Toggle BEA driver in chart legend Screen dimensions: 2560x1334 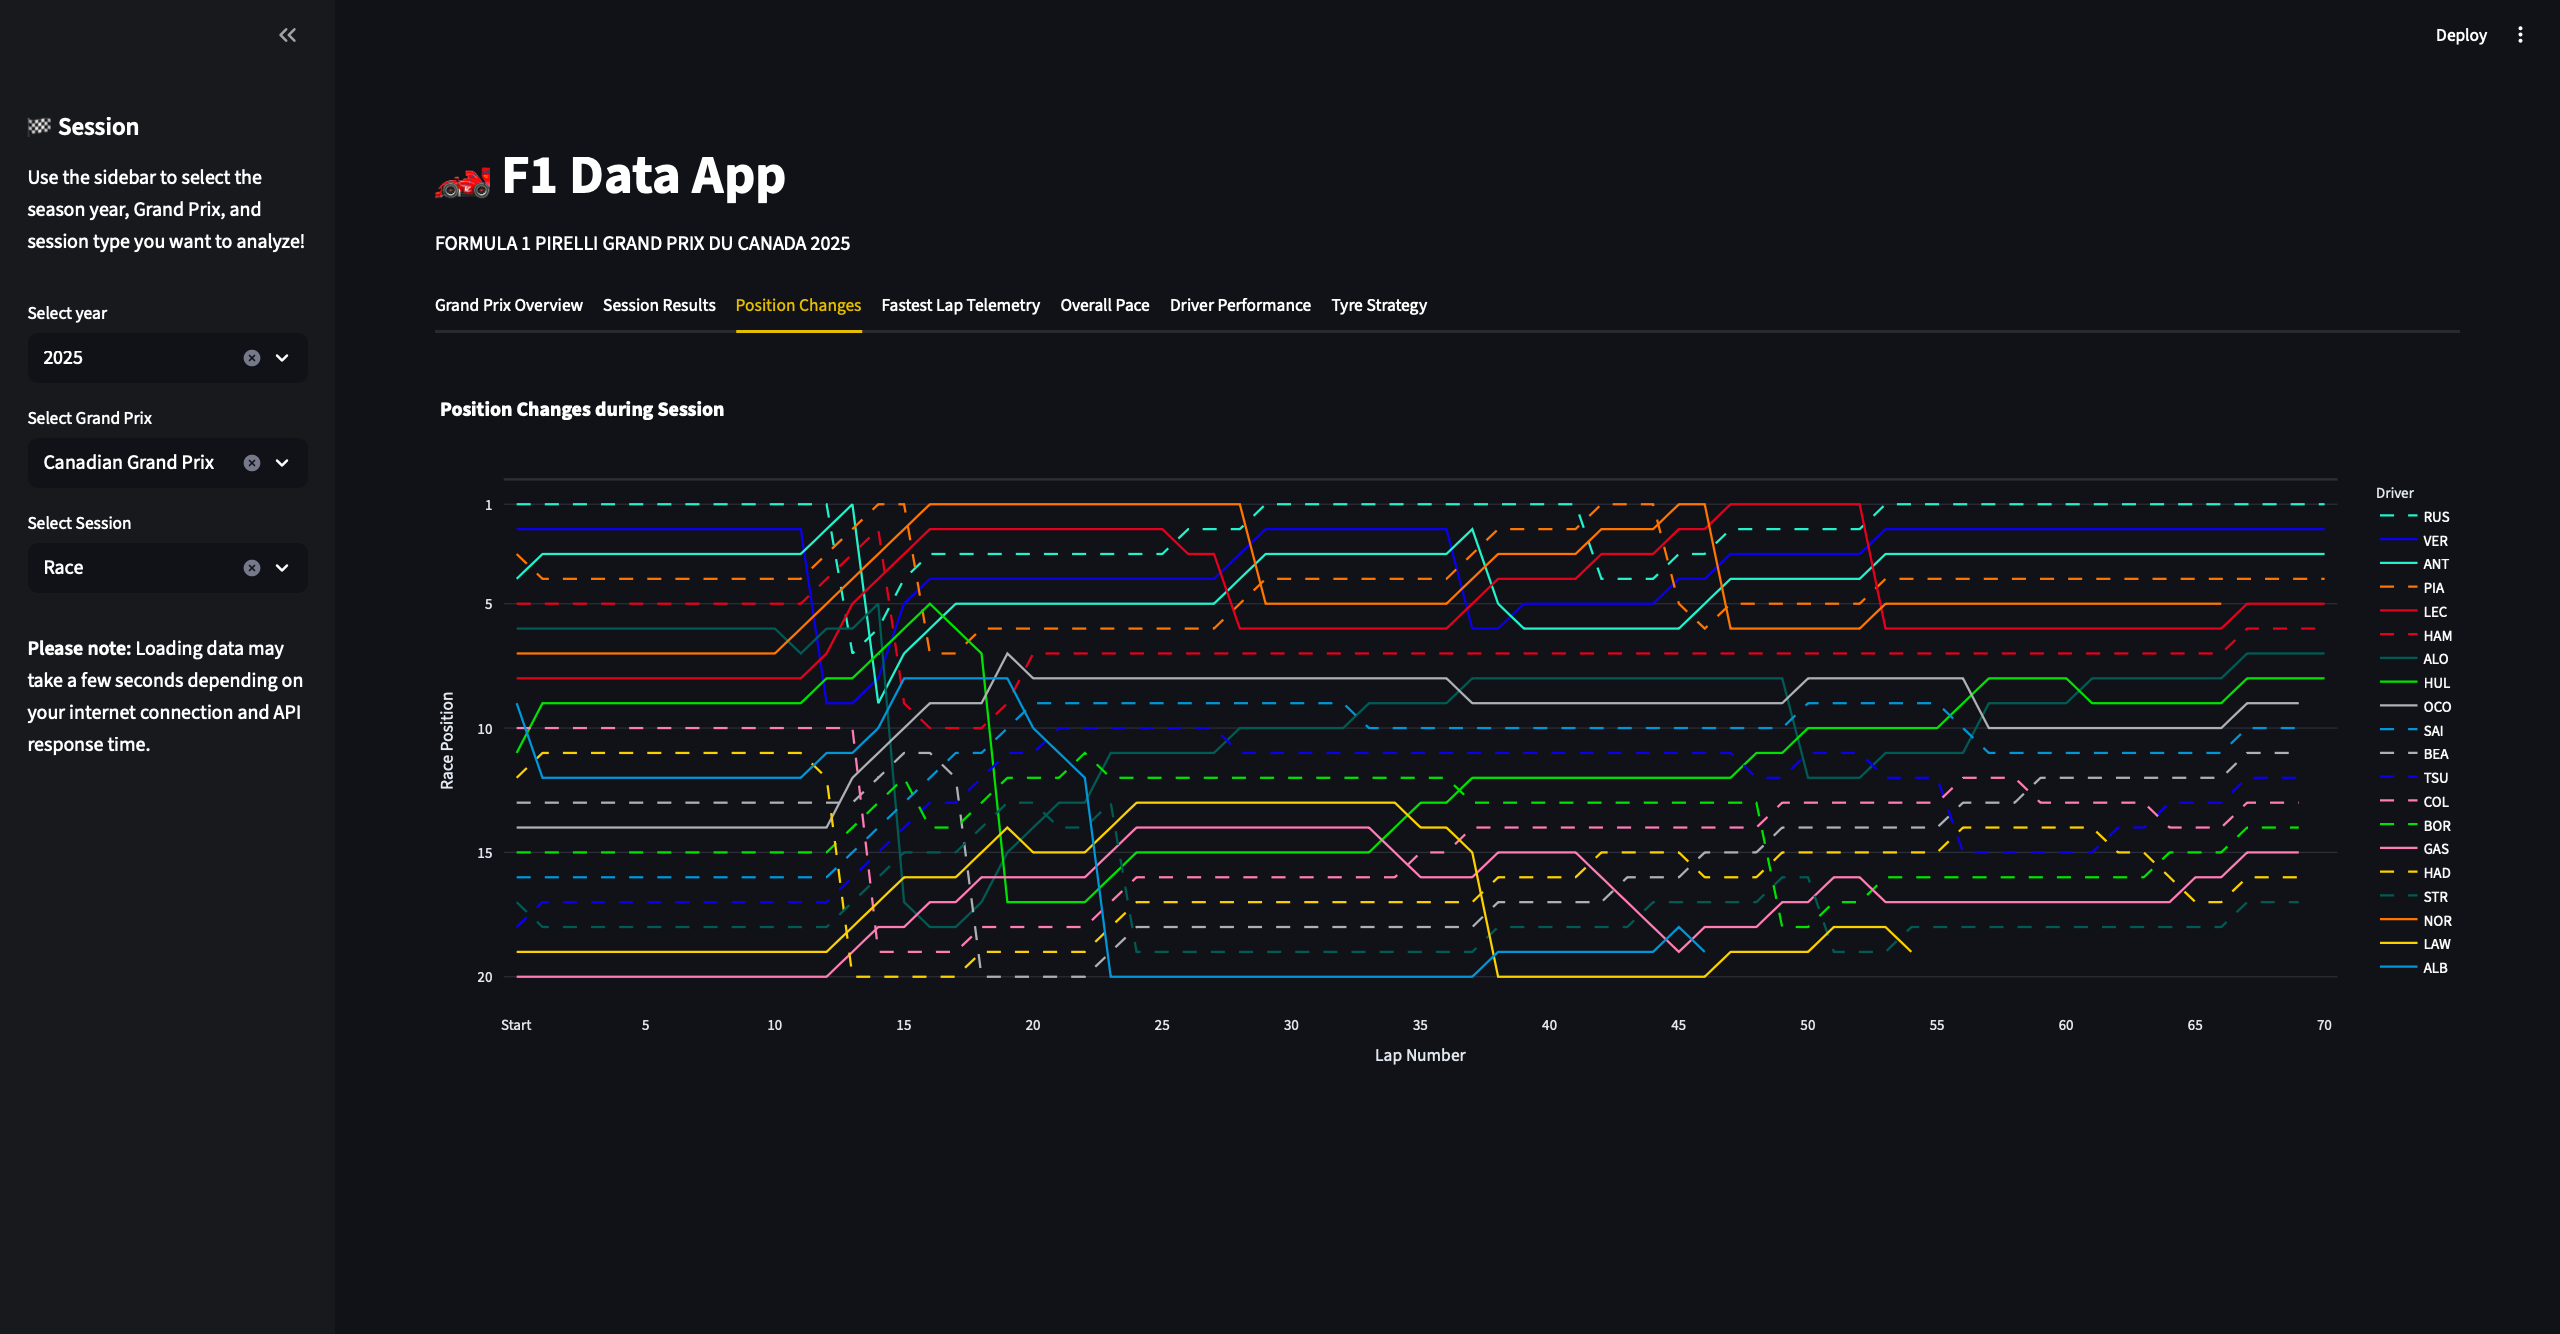pyautogui.click(x=2415, y=754)
